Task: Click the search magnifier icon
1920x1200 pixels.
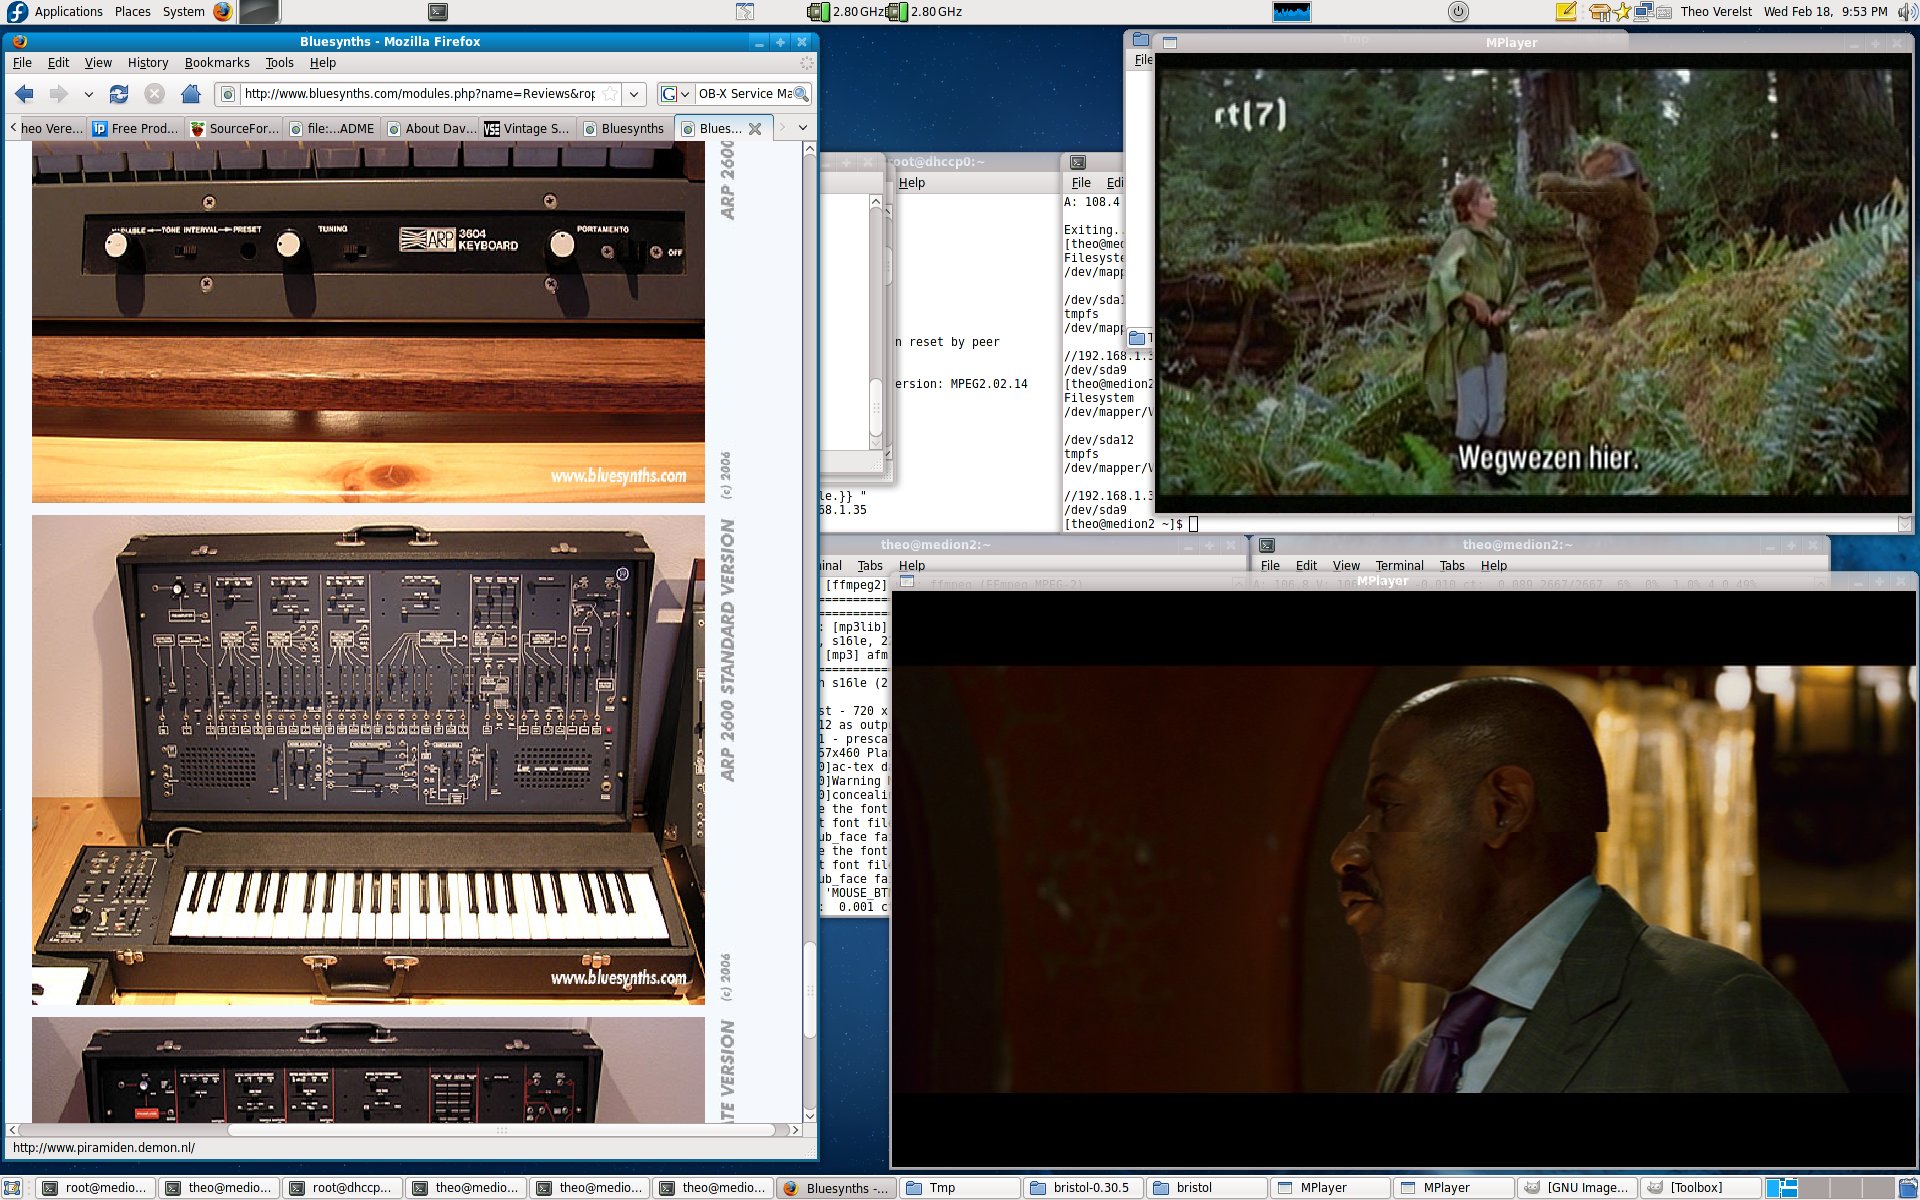Action: click(800, 94)
